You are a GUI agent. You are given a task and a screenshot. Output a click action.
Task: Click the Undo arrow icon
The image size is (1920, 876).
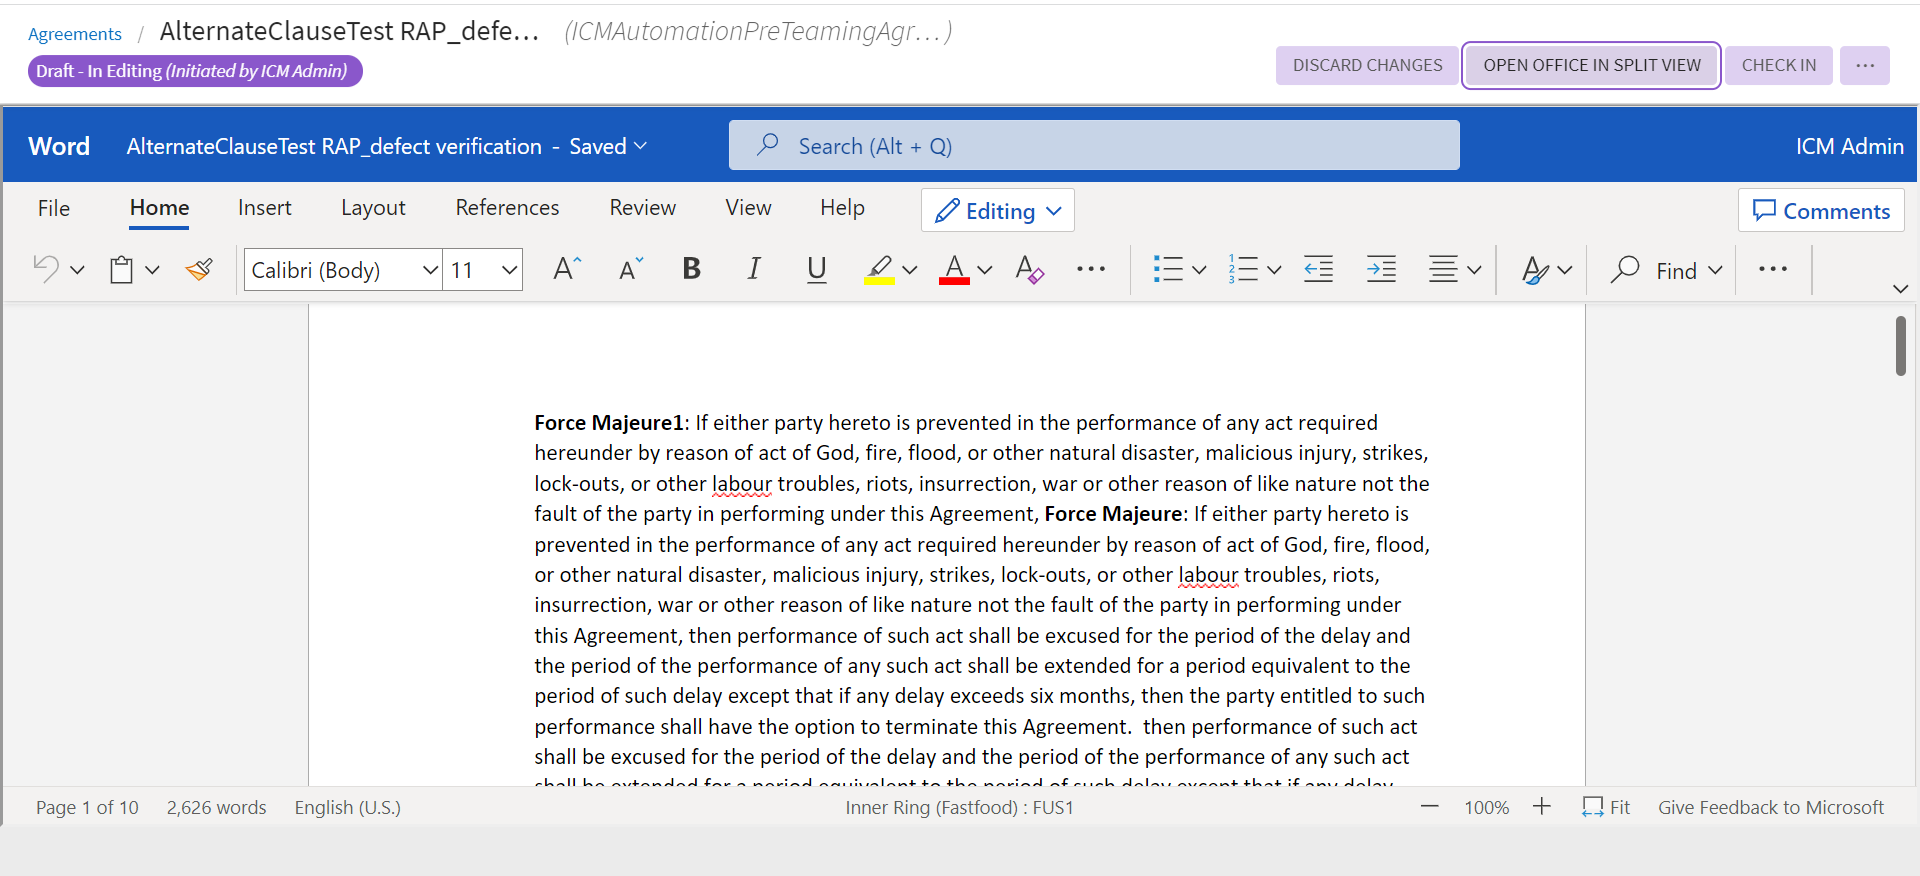click(46, 269)
